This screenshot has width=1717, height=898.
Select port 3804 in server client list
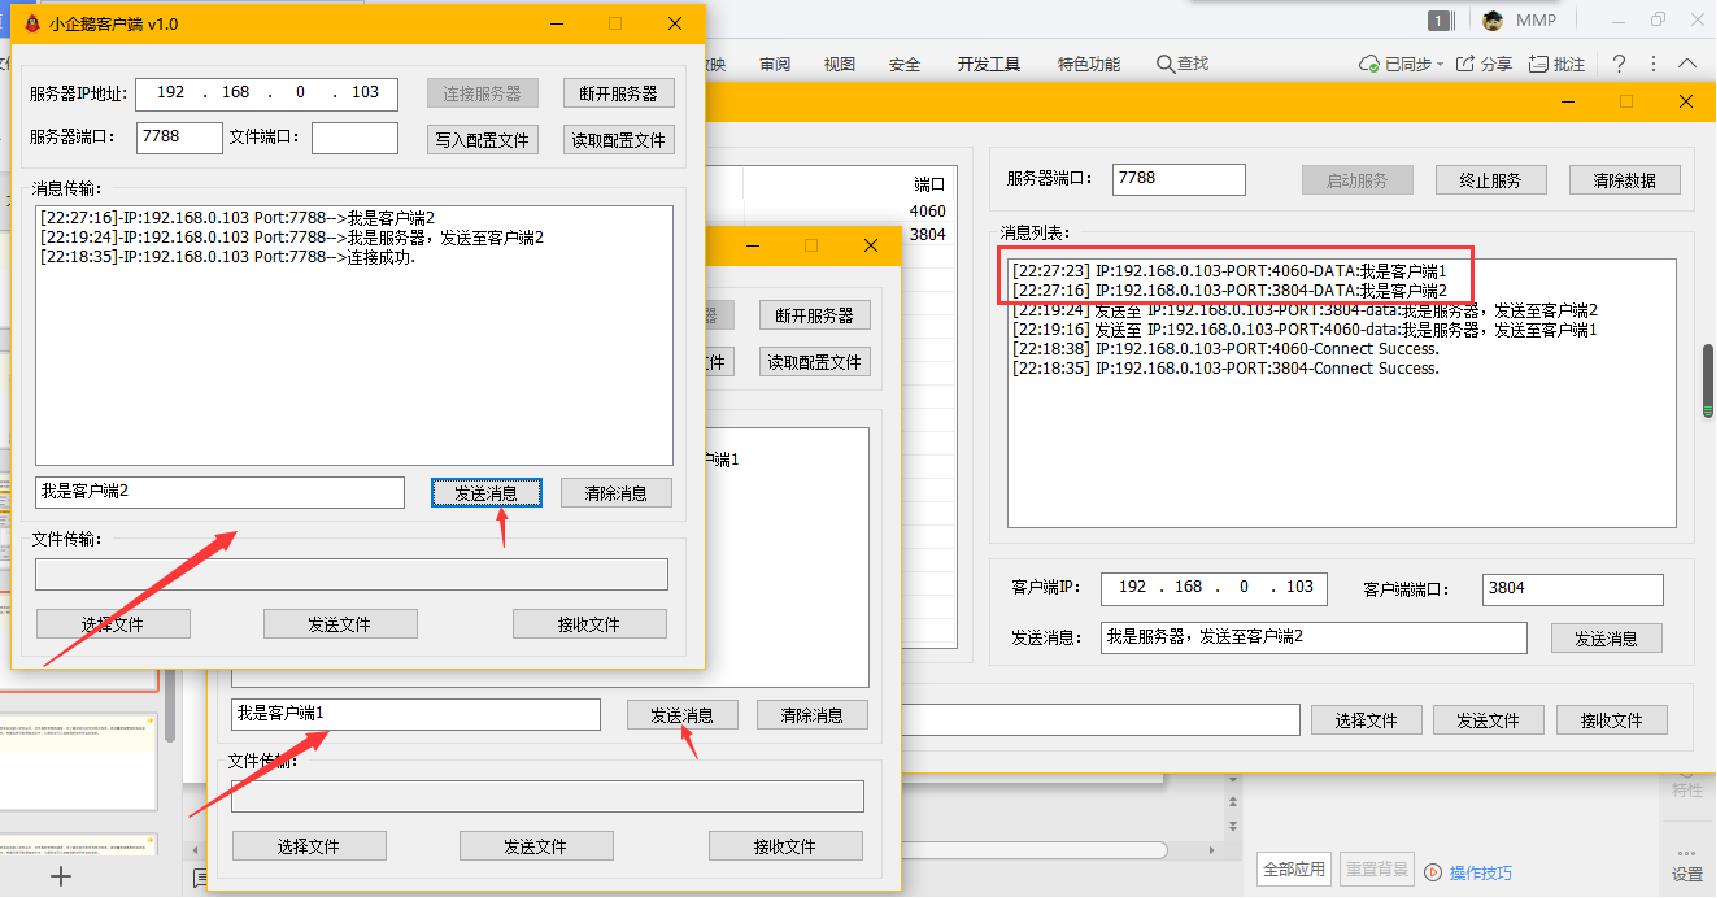point(927,234)
